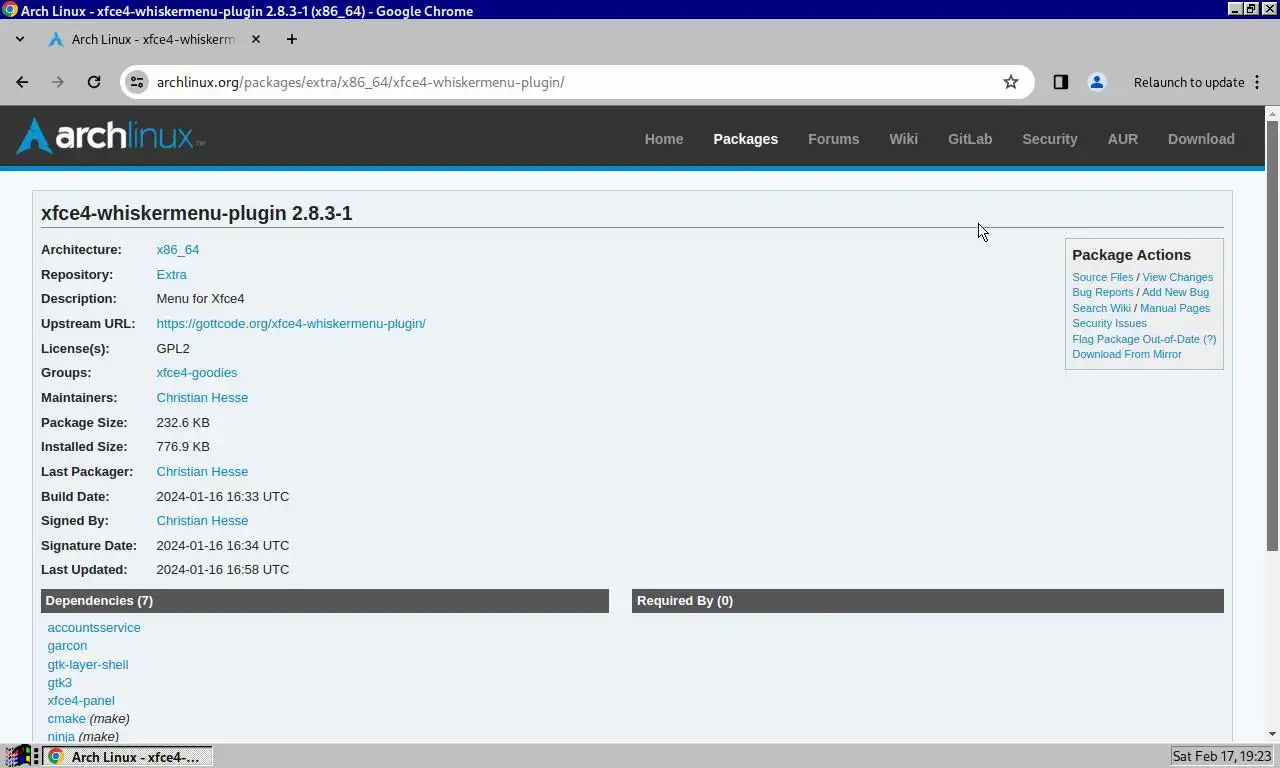The image size is (1280, 768).
Task: Click the taskbar clock Sat Feb 17
Action: point(1222,756)
